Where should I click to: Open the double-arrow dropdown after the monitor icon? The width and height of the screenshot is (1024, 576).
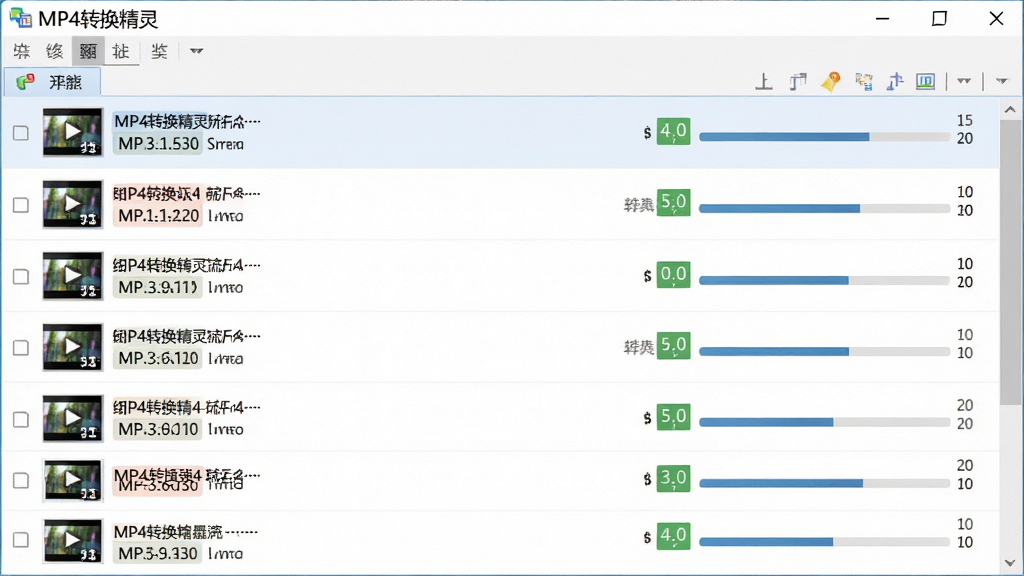[964, 82]
